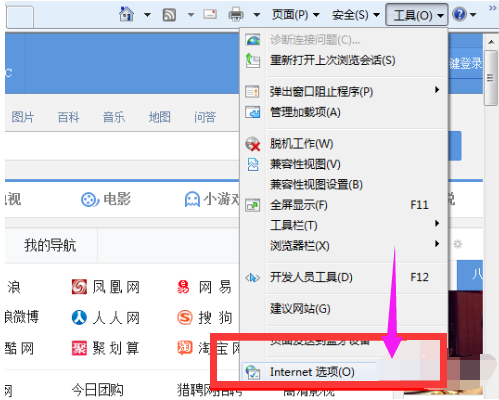Select 管理加载项(A) menu item
This screenshot has height=400, width=499.
click(x=343, y=112)
